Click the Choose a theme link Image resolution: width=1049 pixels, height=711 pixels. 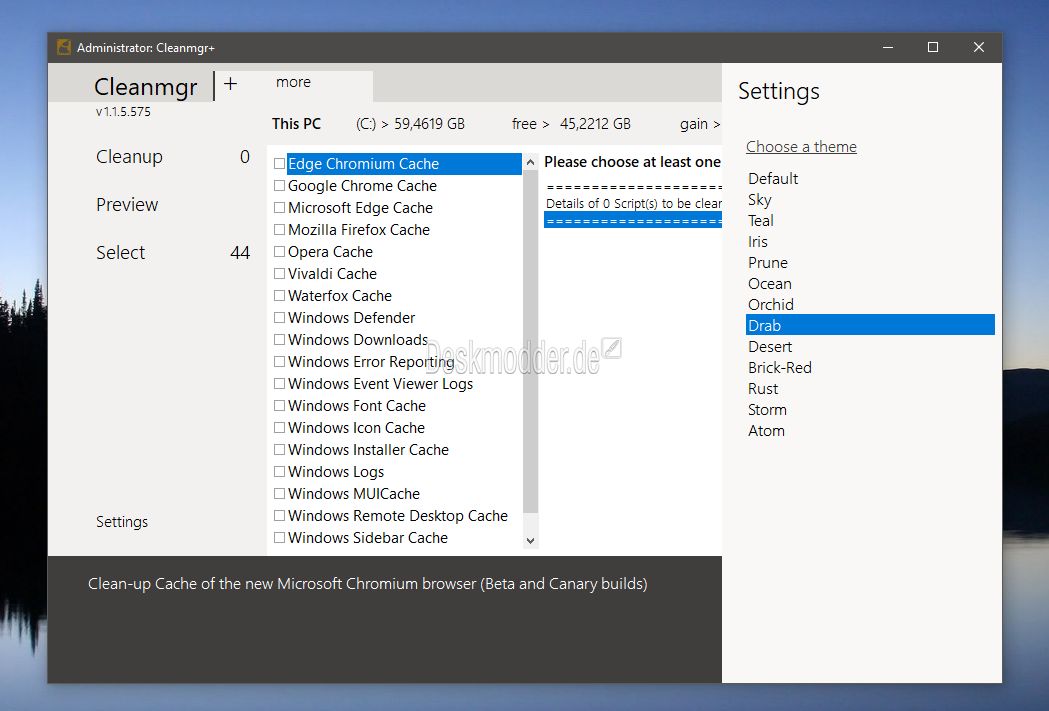(801, 147)
